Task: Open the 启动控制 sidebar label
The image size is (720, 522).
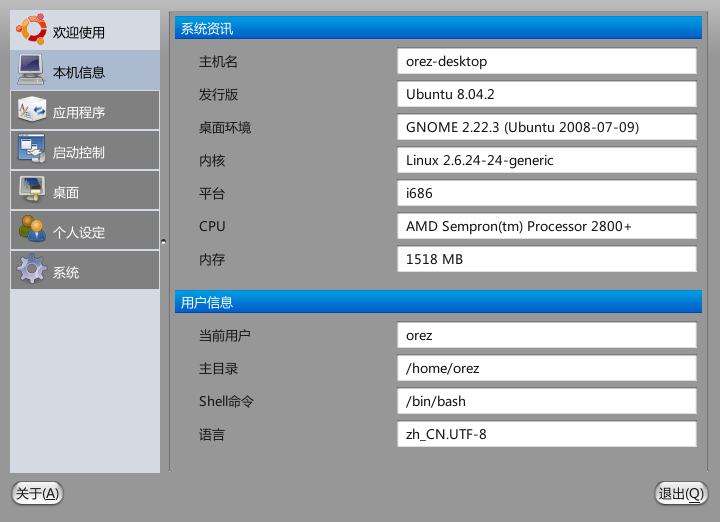Action: 79,152
